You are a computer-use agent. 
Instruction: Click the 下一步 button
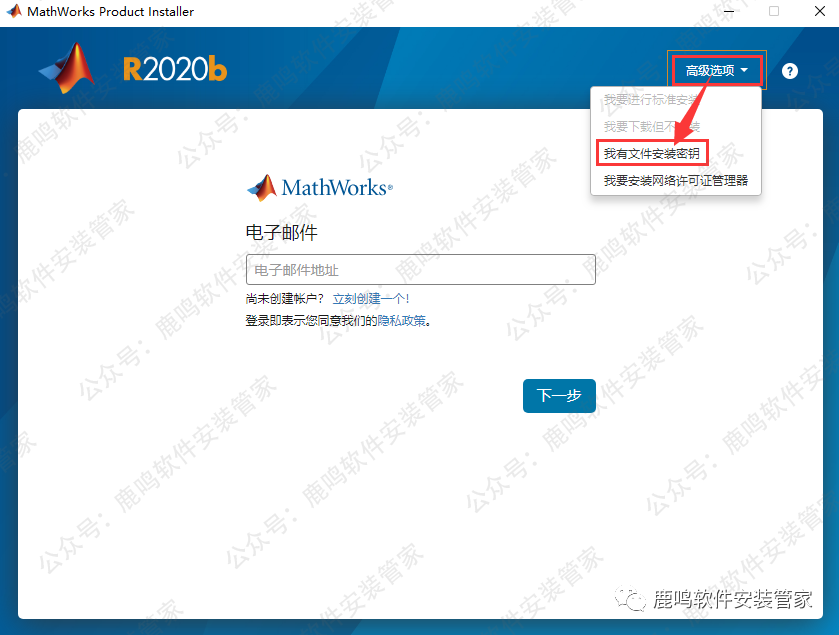click(559, 396)
